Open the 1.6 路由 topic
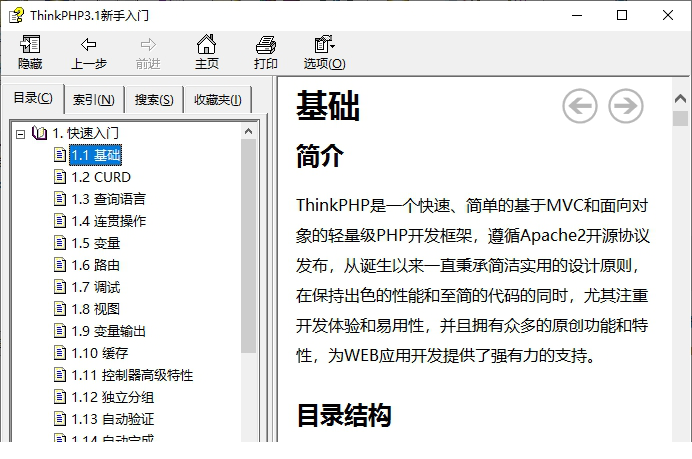The image size is (692, 459). point(96,265)
